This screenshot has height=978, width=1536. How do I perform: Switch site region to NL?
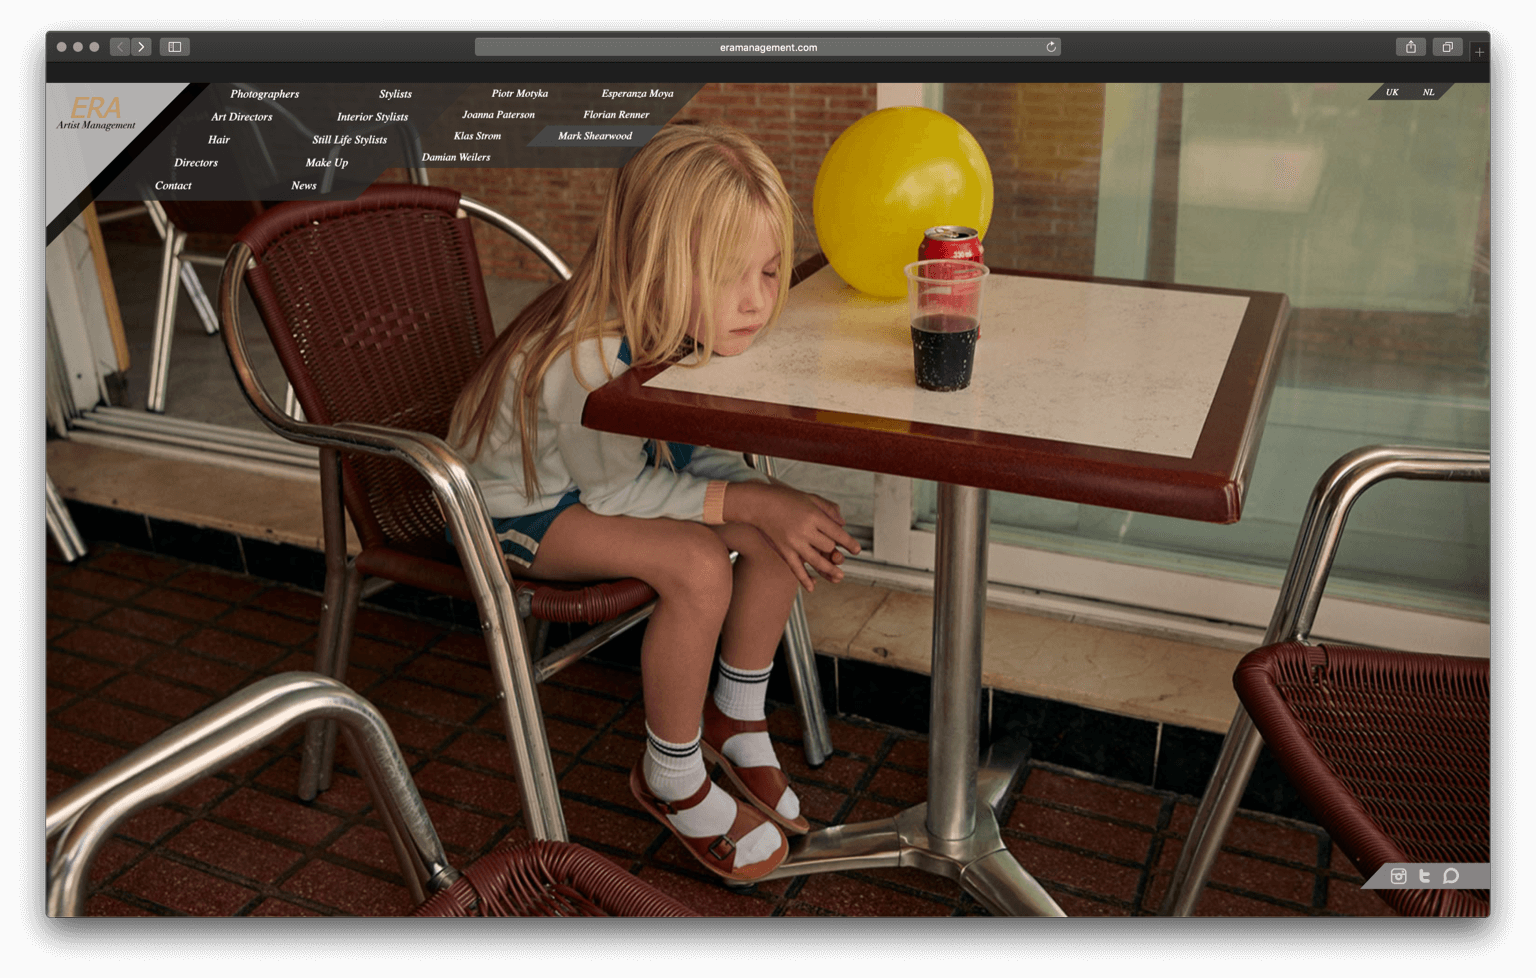click(x=1428, y=92)
